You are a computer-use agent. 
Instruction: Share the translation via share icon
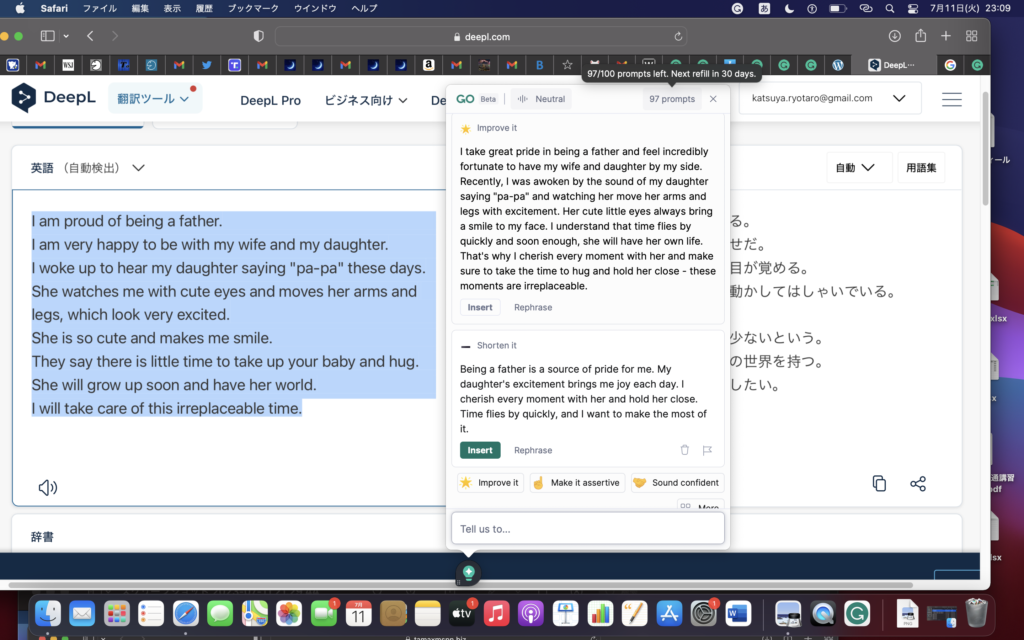918,483
